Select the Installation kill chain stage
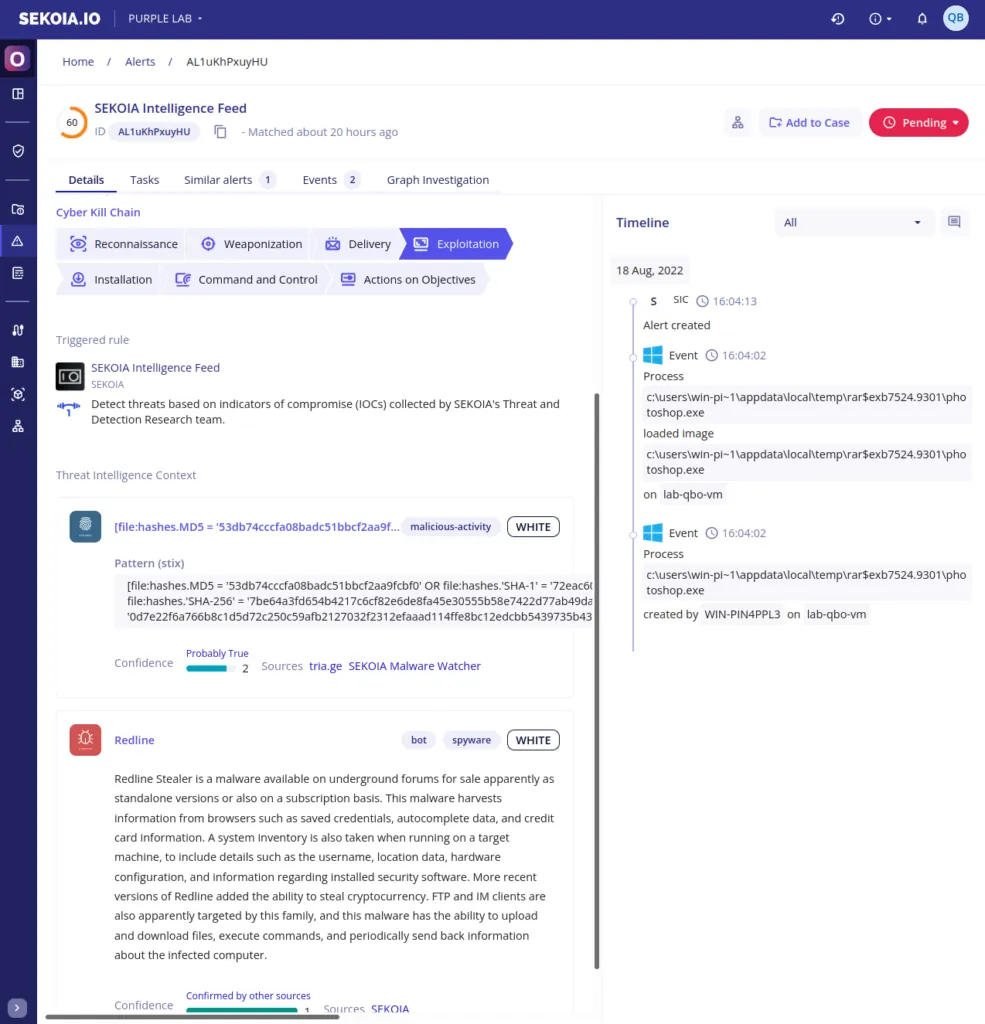 (111, 280)
